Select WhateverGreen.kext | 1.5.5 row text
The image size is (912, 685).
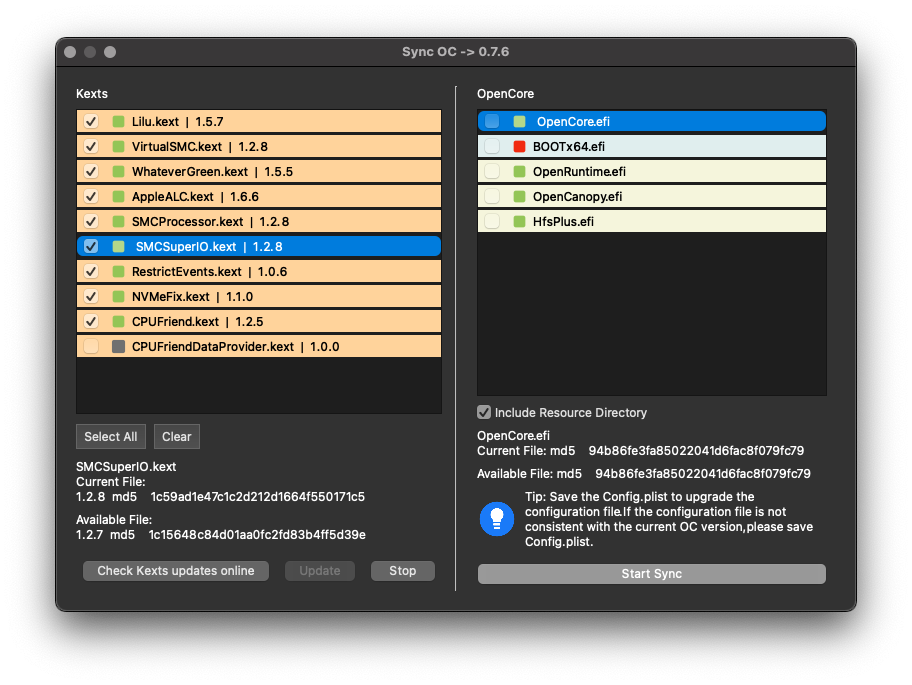click(212, 172)
